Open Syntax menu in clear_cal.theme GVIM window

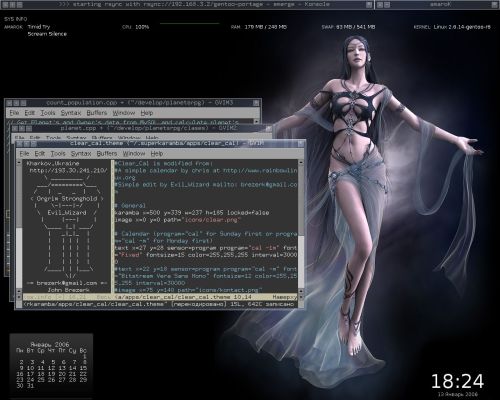tap(81, 154)
